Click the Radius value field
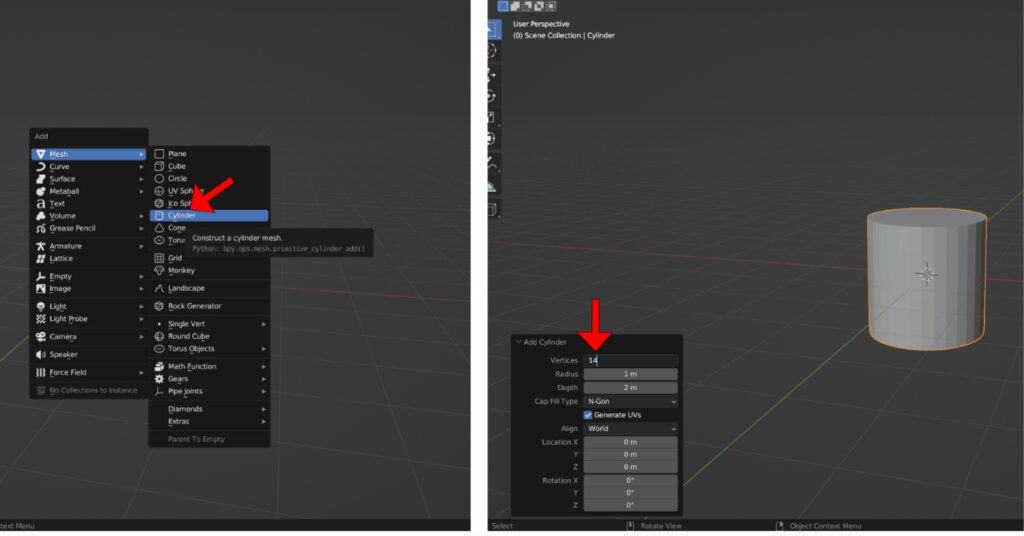The image size is (1024, 536). (630, 374)
